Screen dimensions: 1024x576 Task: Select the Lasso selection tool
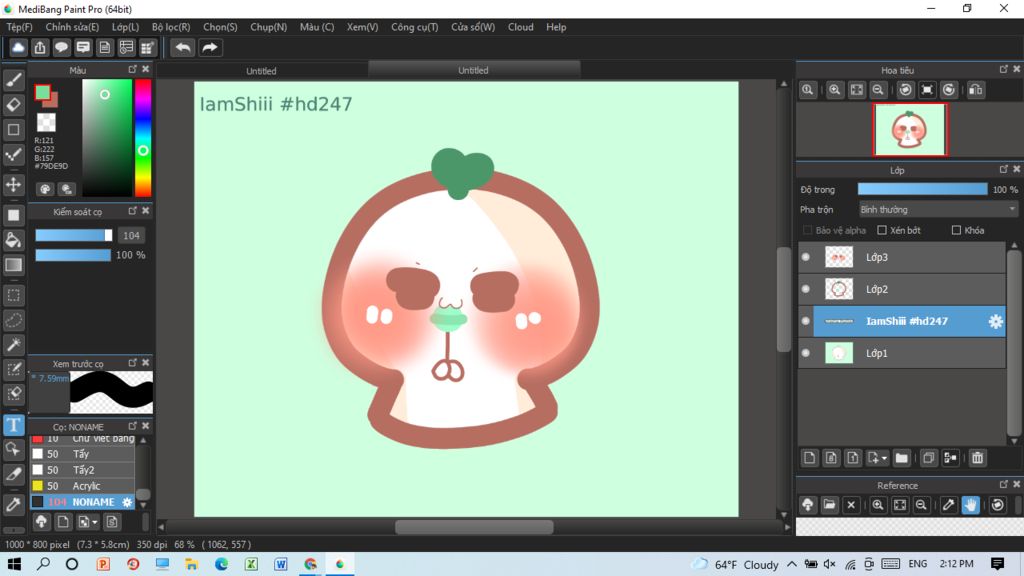(13, 320)
